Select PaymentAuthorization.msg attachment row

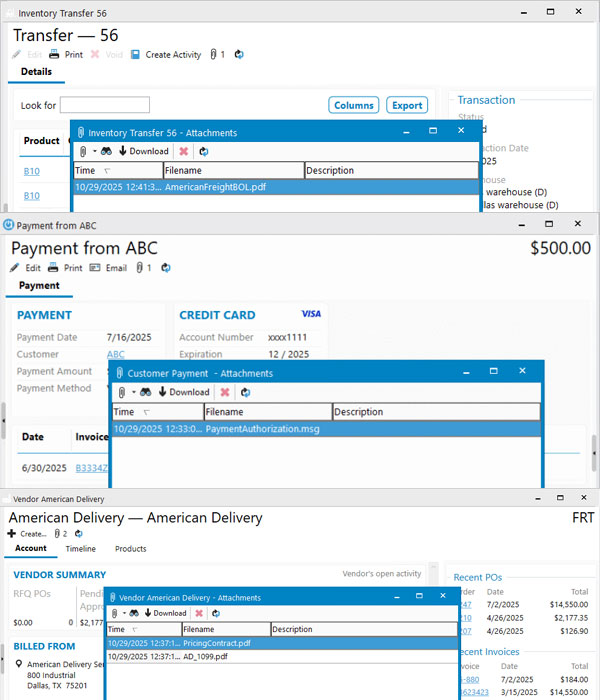326,429
